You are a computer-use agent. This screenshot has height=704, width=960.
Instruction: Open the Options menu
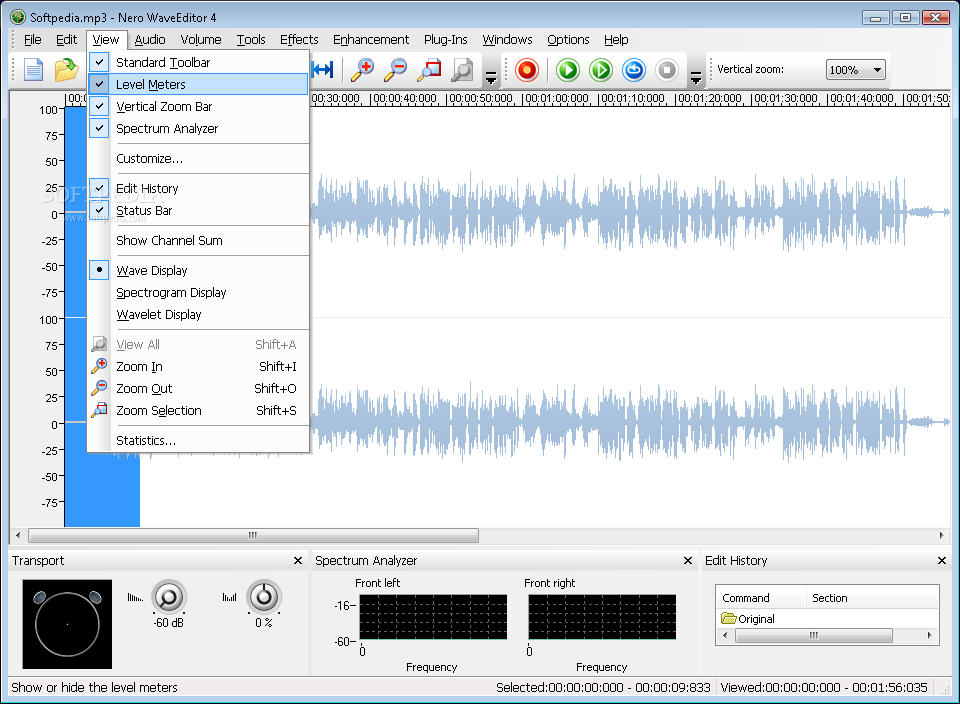tap(568, 40)
